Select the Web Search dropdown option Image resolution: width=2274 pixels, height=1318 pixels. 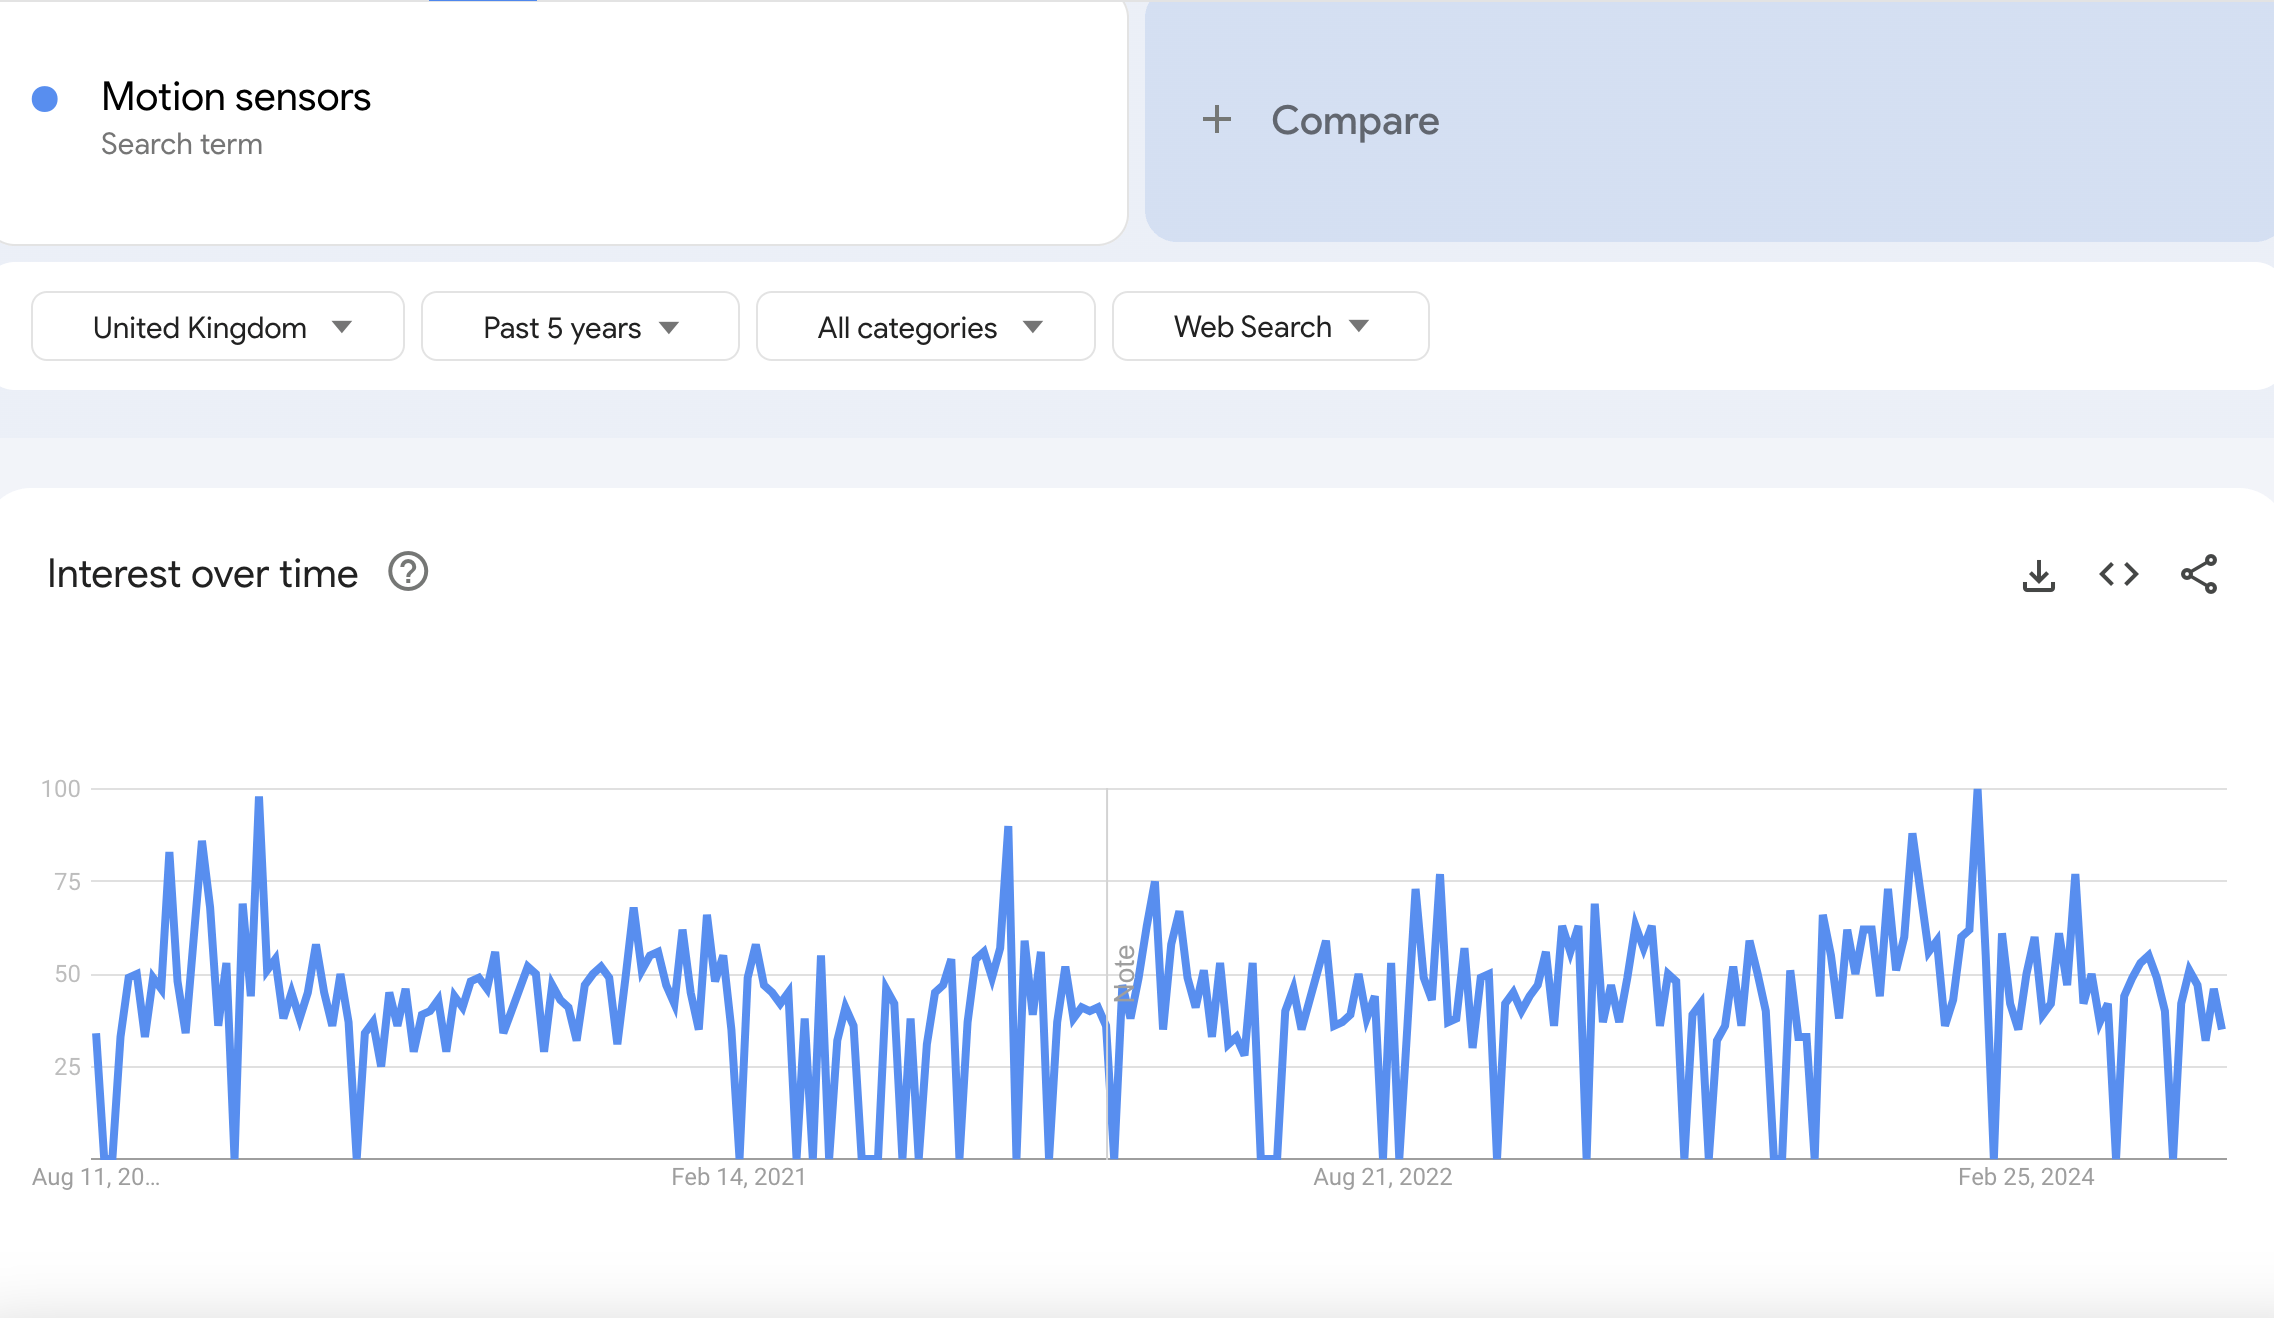(x=1272, y=326)
